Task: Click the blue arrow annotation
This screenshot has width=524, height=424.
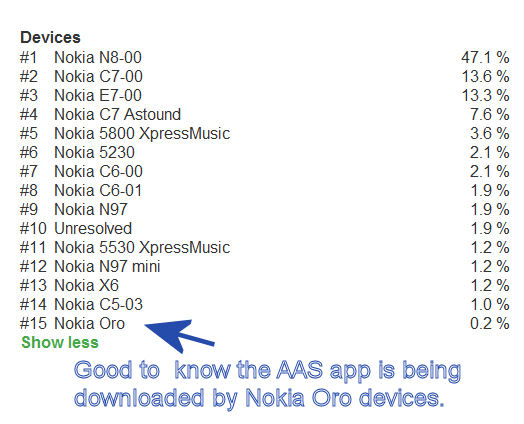Action: pyautogui.click(x=177, y=335)
